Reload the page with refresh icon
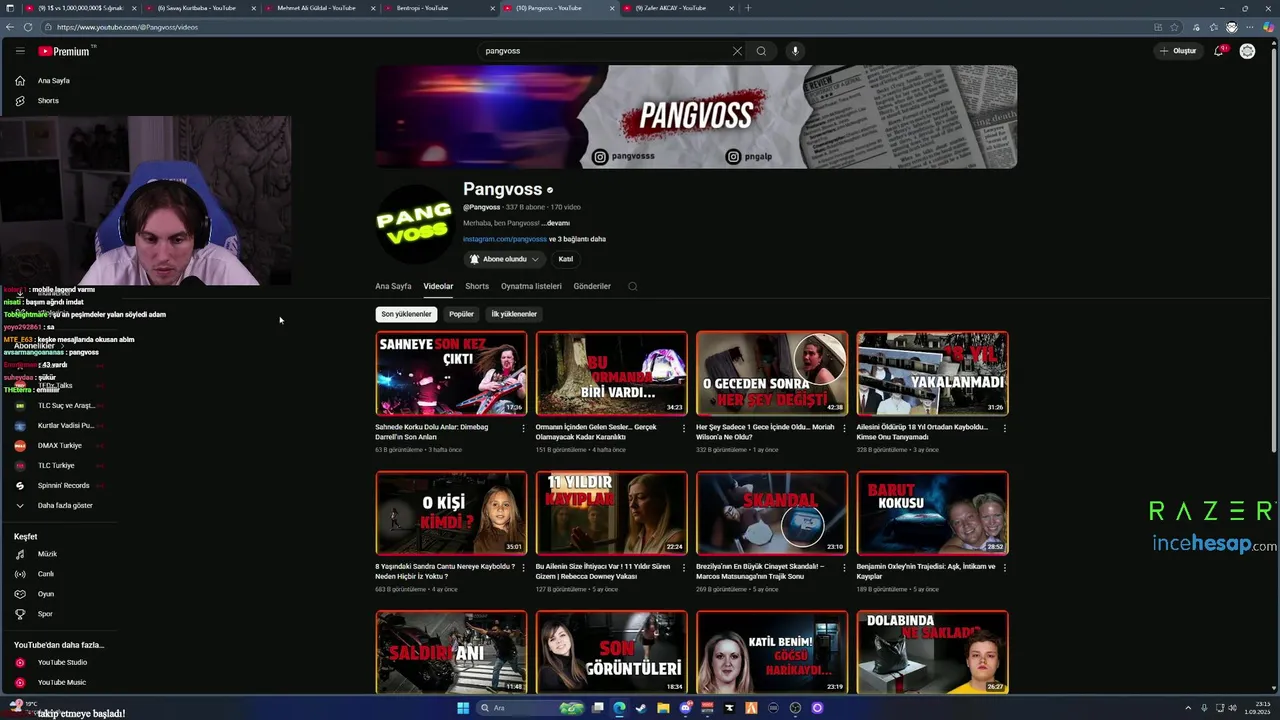 (x=27, y=27)
